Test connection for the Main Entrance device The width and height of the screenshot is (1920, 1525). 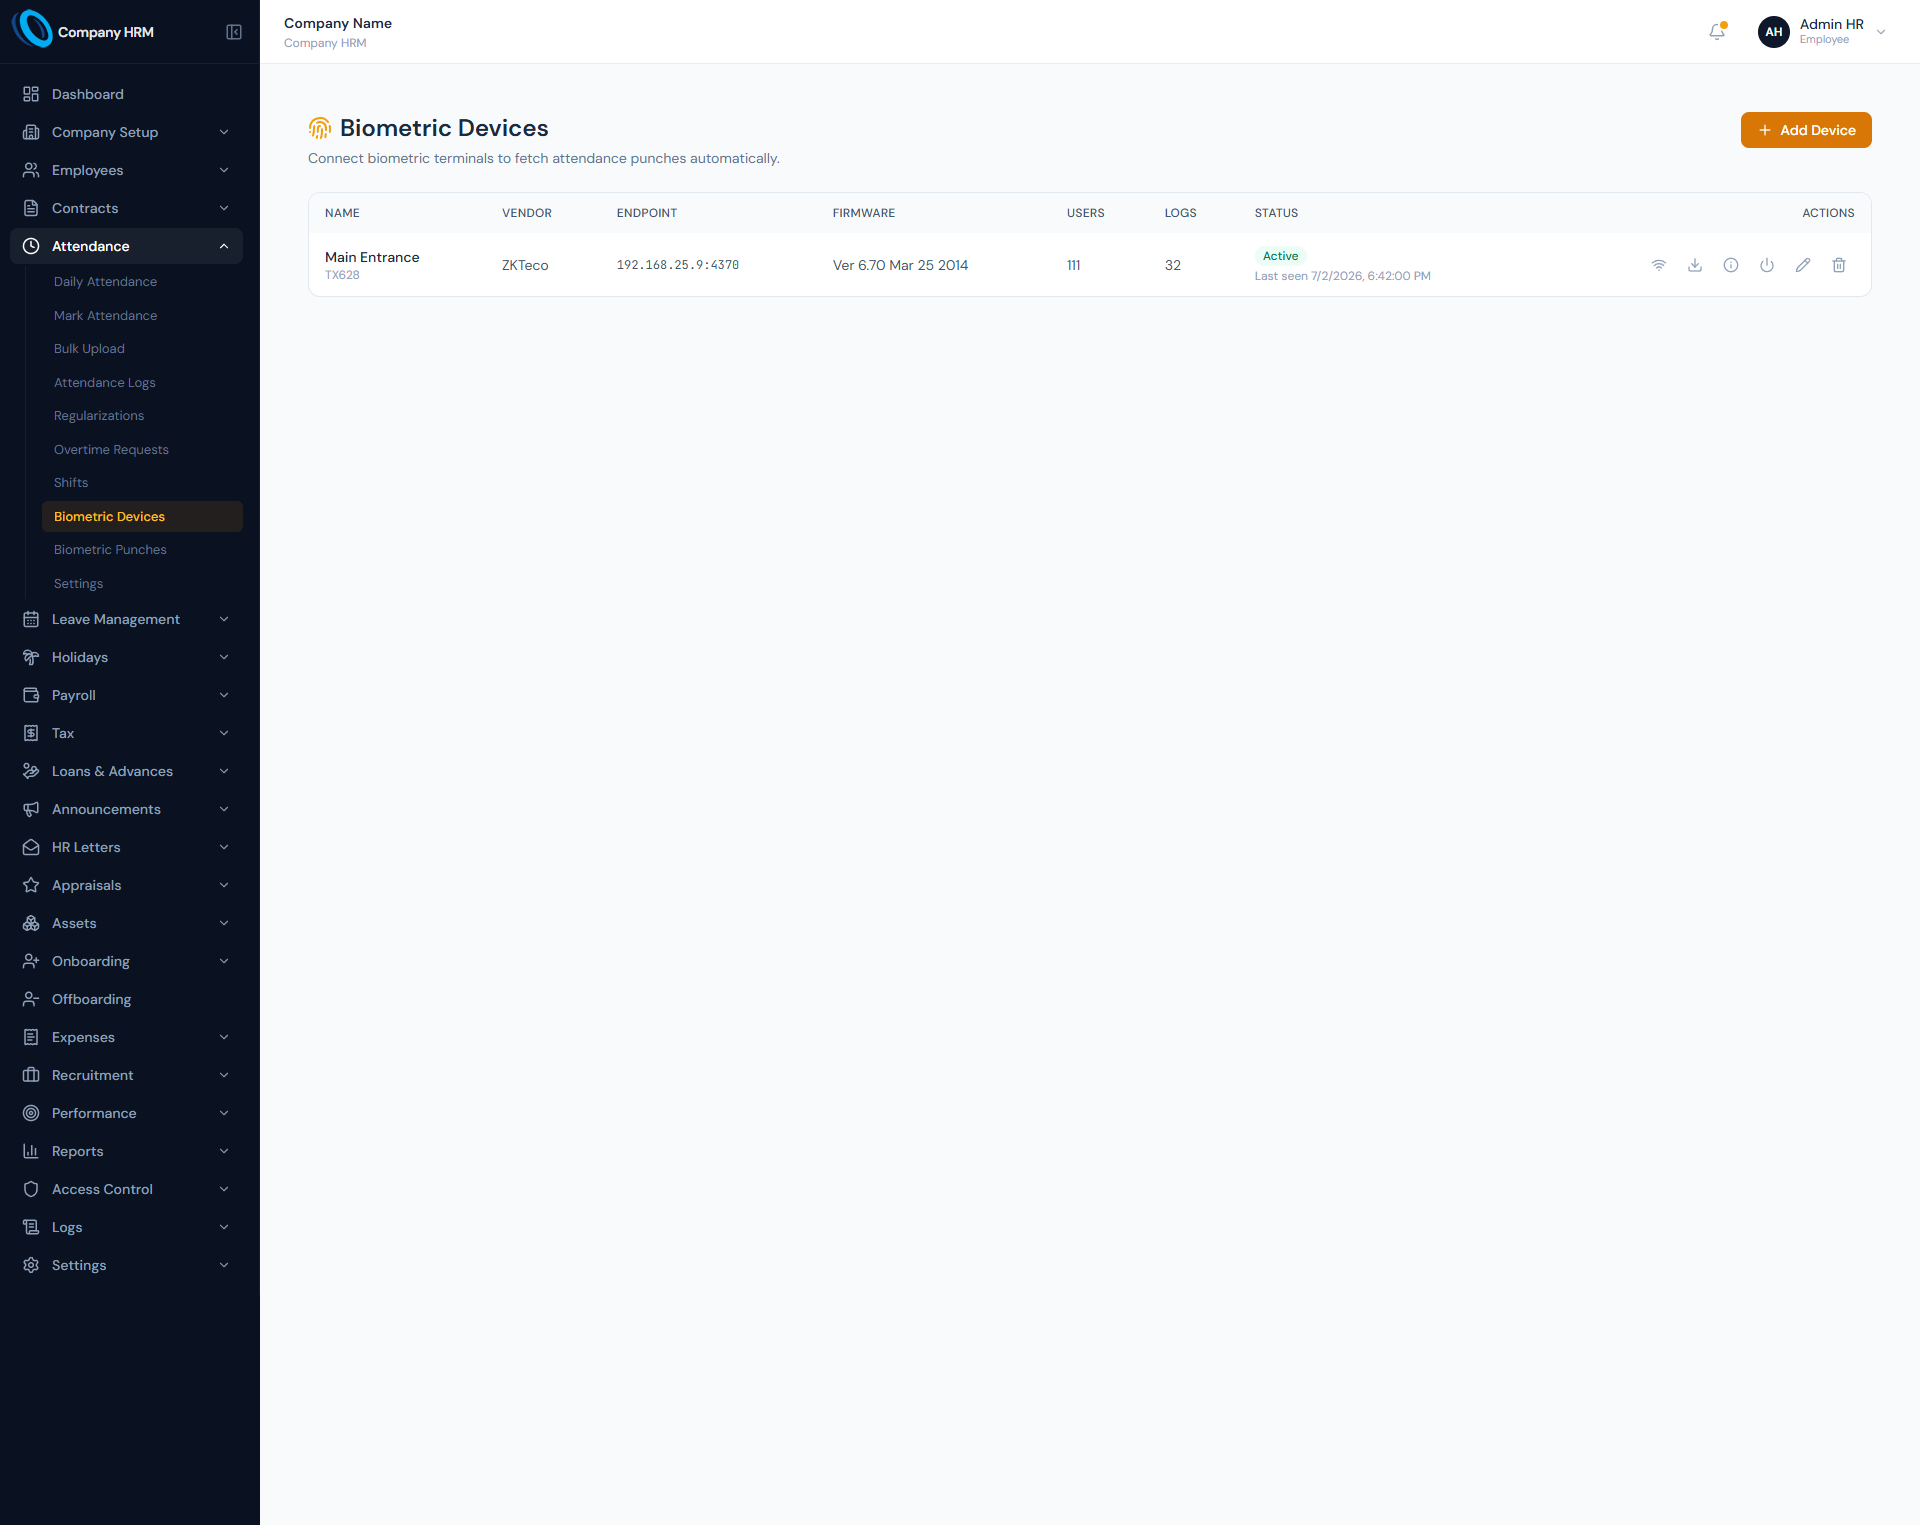click(x=1659, y=265)
